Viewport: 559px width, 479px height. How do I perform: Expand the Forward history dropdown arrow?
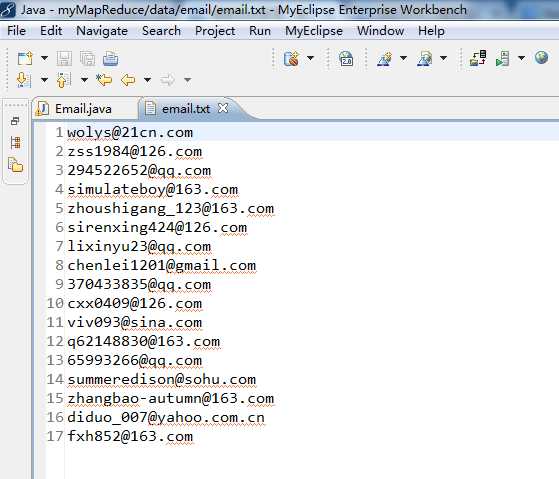point(188,80)
